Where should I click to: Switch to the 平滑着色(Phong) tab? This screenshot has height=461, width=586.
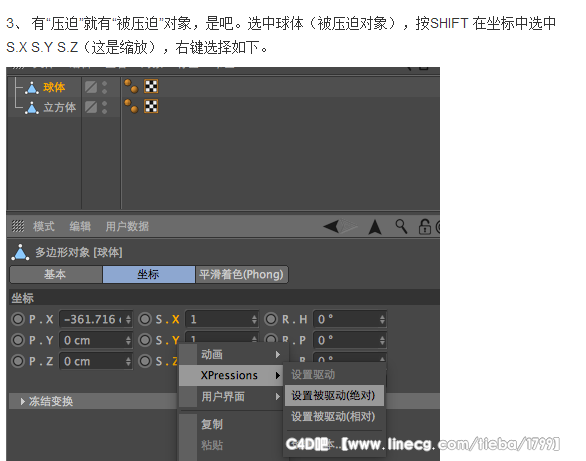[242, 275]
